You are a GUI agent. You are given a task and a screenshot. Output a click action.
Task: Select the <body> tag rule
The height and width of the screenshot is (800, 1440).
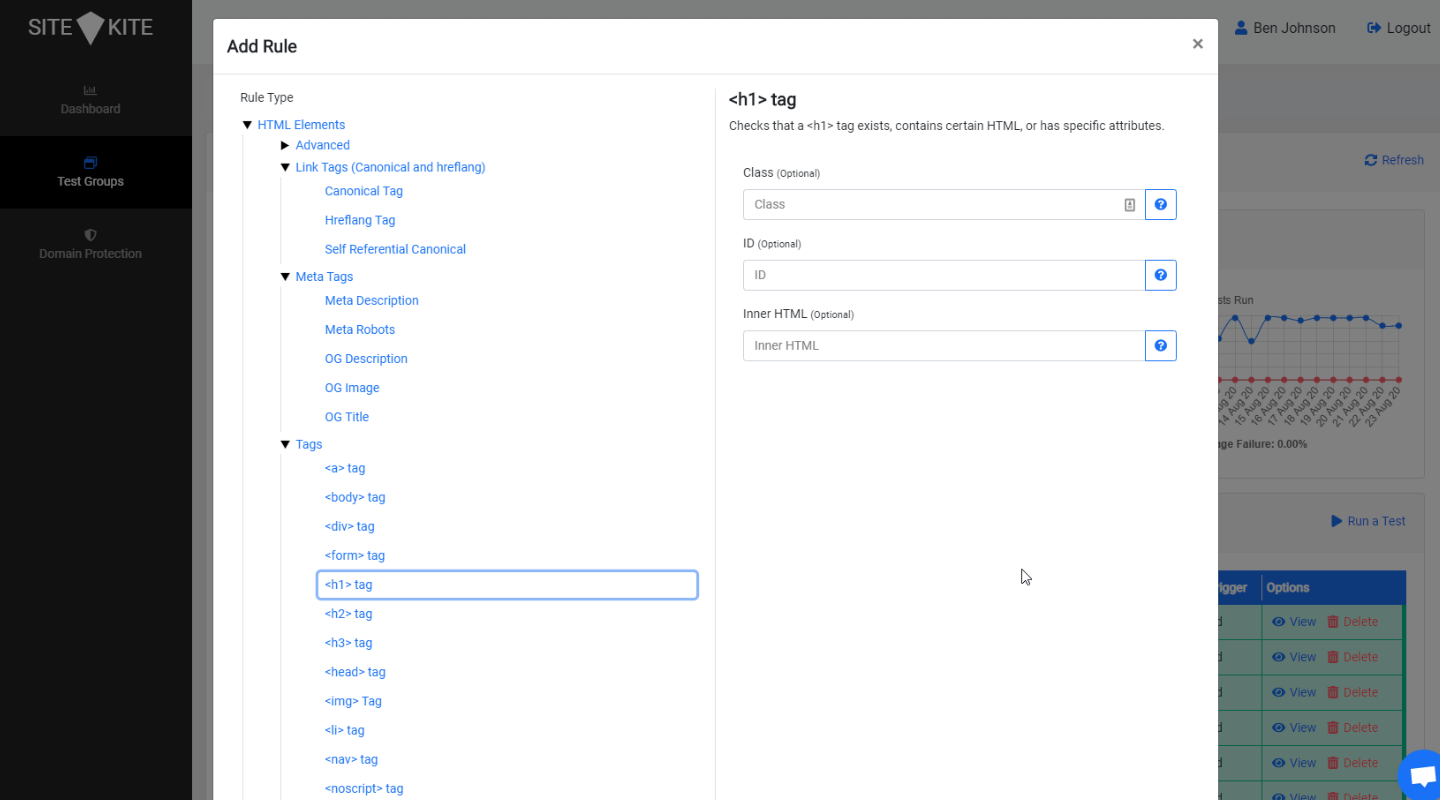355,497
